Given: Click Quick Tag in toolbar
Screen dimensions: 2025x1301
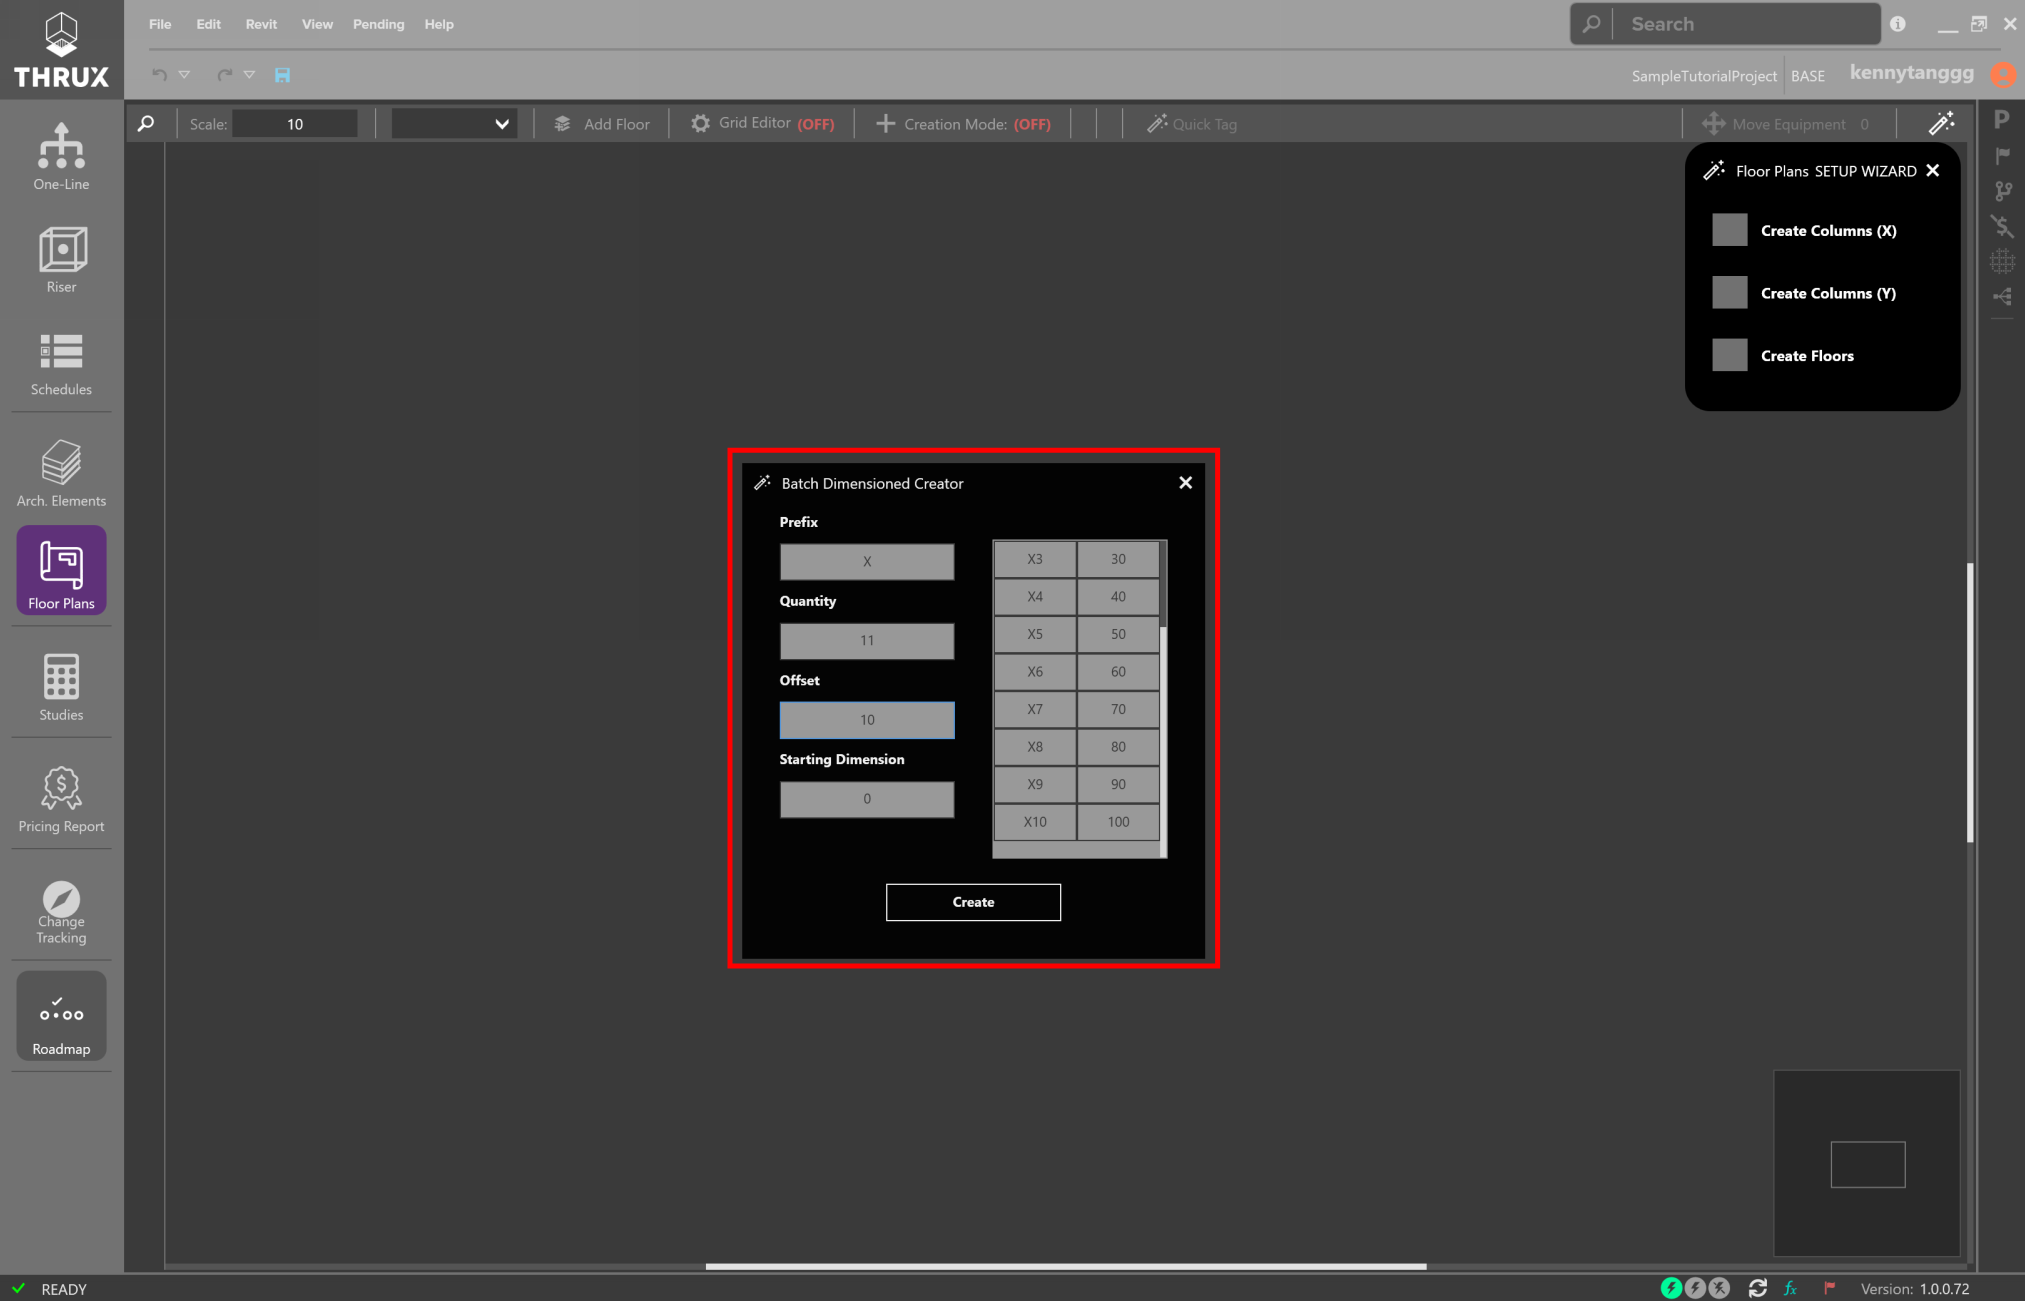Looking at the screenshot, I should [1192, 124].
